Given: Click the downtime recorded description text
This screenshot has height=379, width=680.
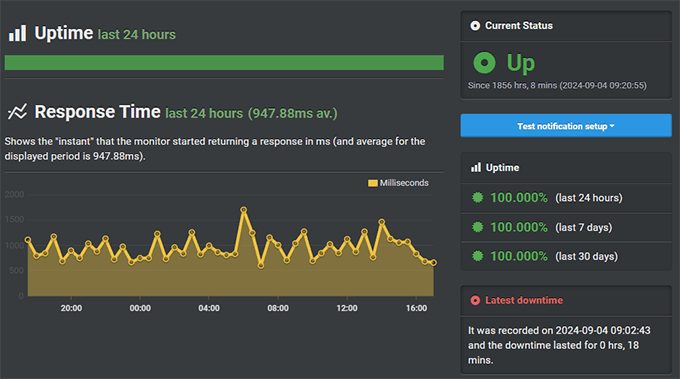Looking at the screenshot, I should click(559, 345).
